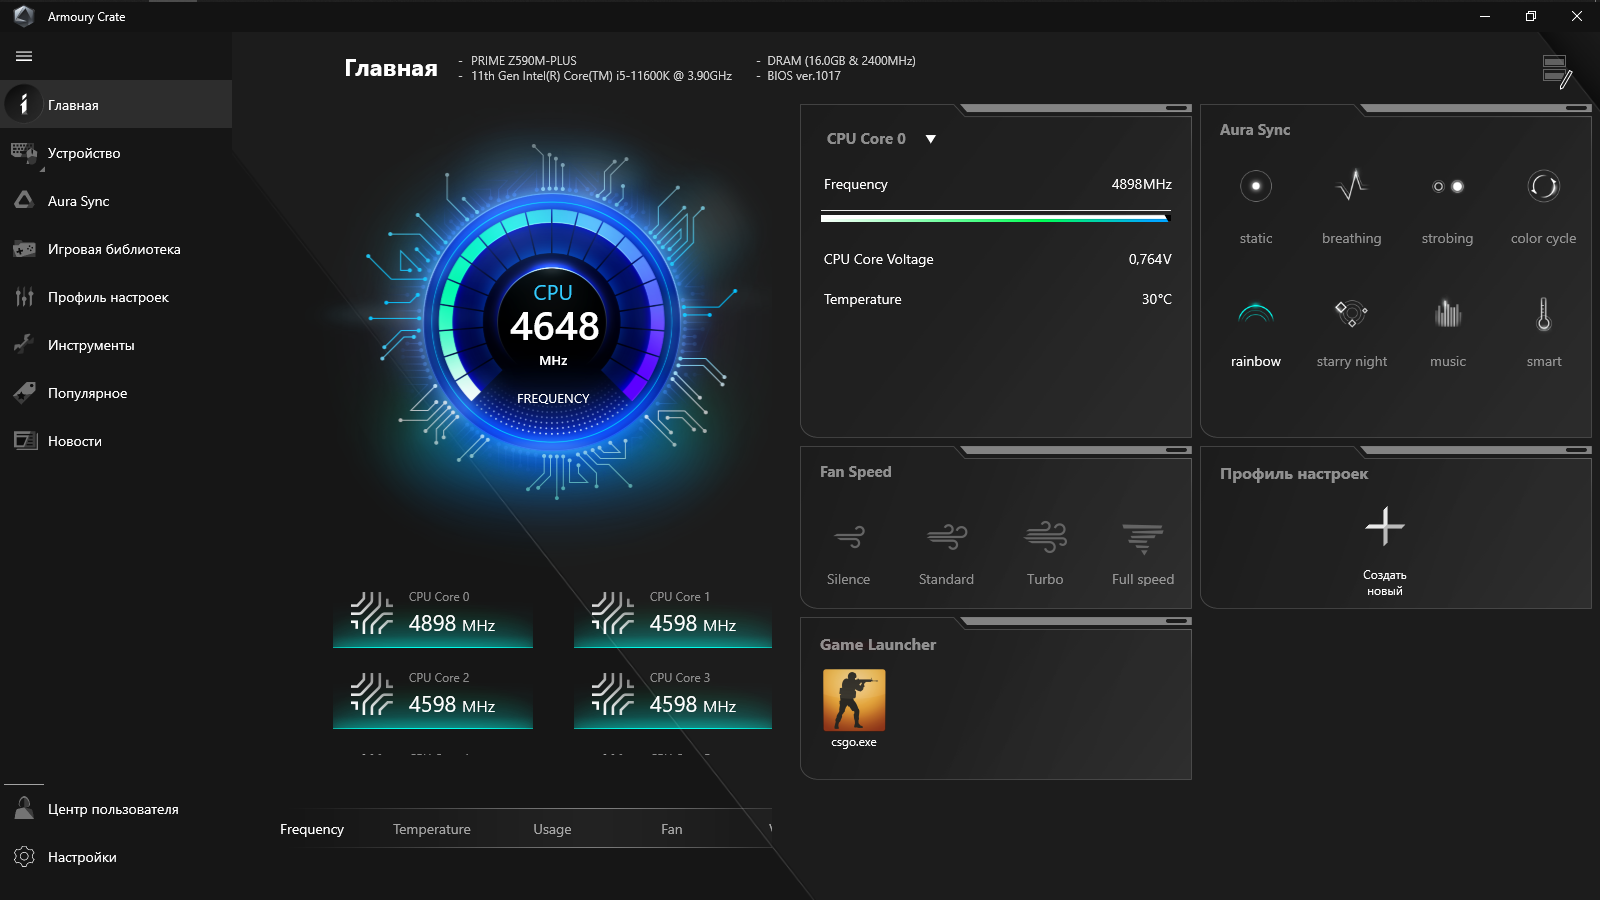Set fan speed to Full speed
Screen dimensions: 1600x900
(1142, 539)
